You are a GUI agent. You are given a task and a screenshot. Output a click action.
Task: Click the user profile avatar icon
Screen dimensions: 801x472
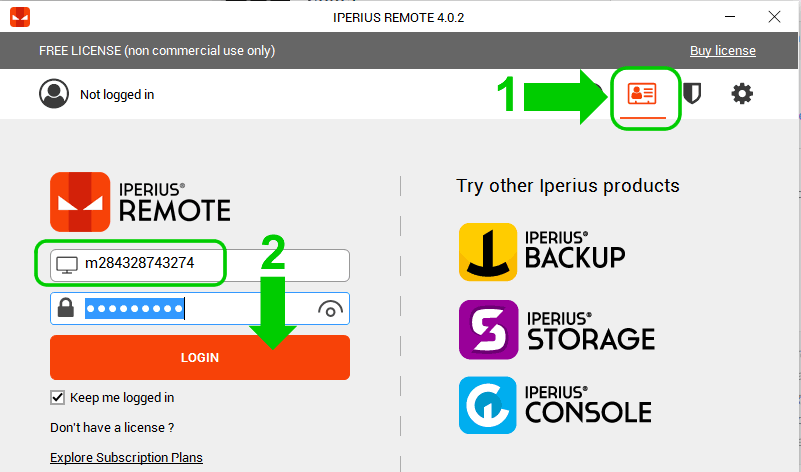pyautogui.click(x=54, y=93)
